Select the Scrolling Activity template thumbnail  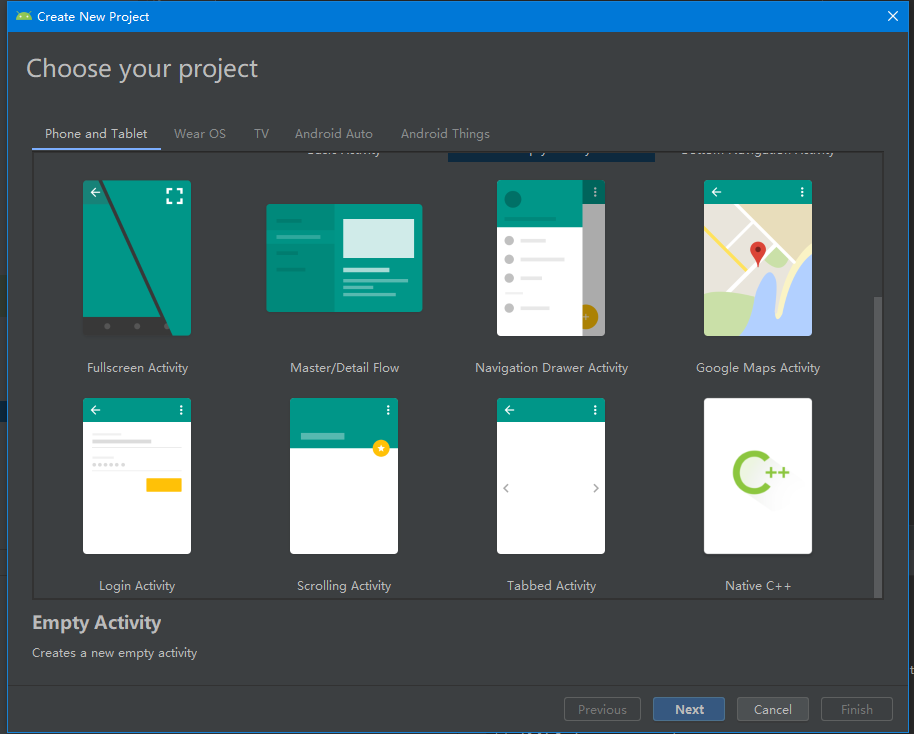pos(344,476)
